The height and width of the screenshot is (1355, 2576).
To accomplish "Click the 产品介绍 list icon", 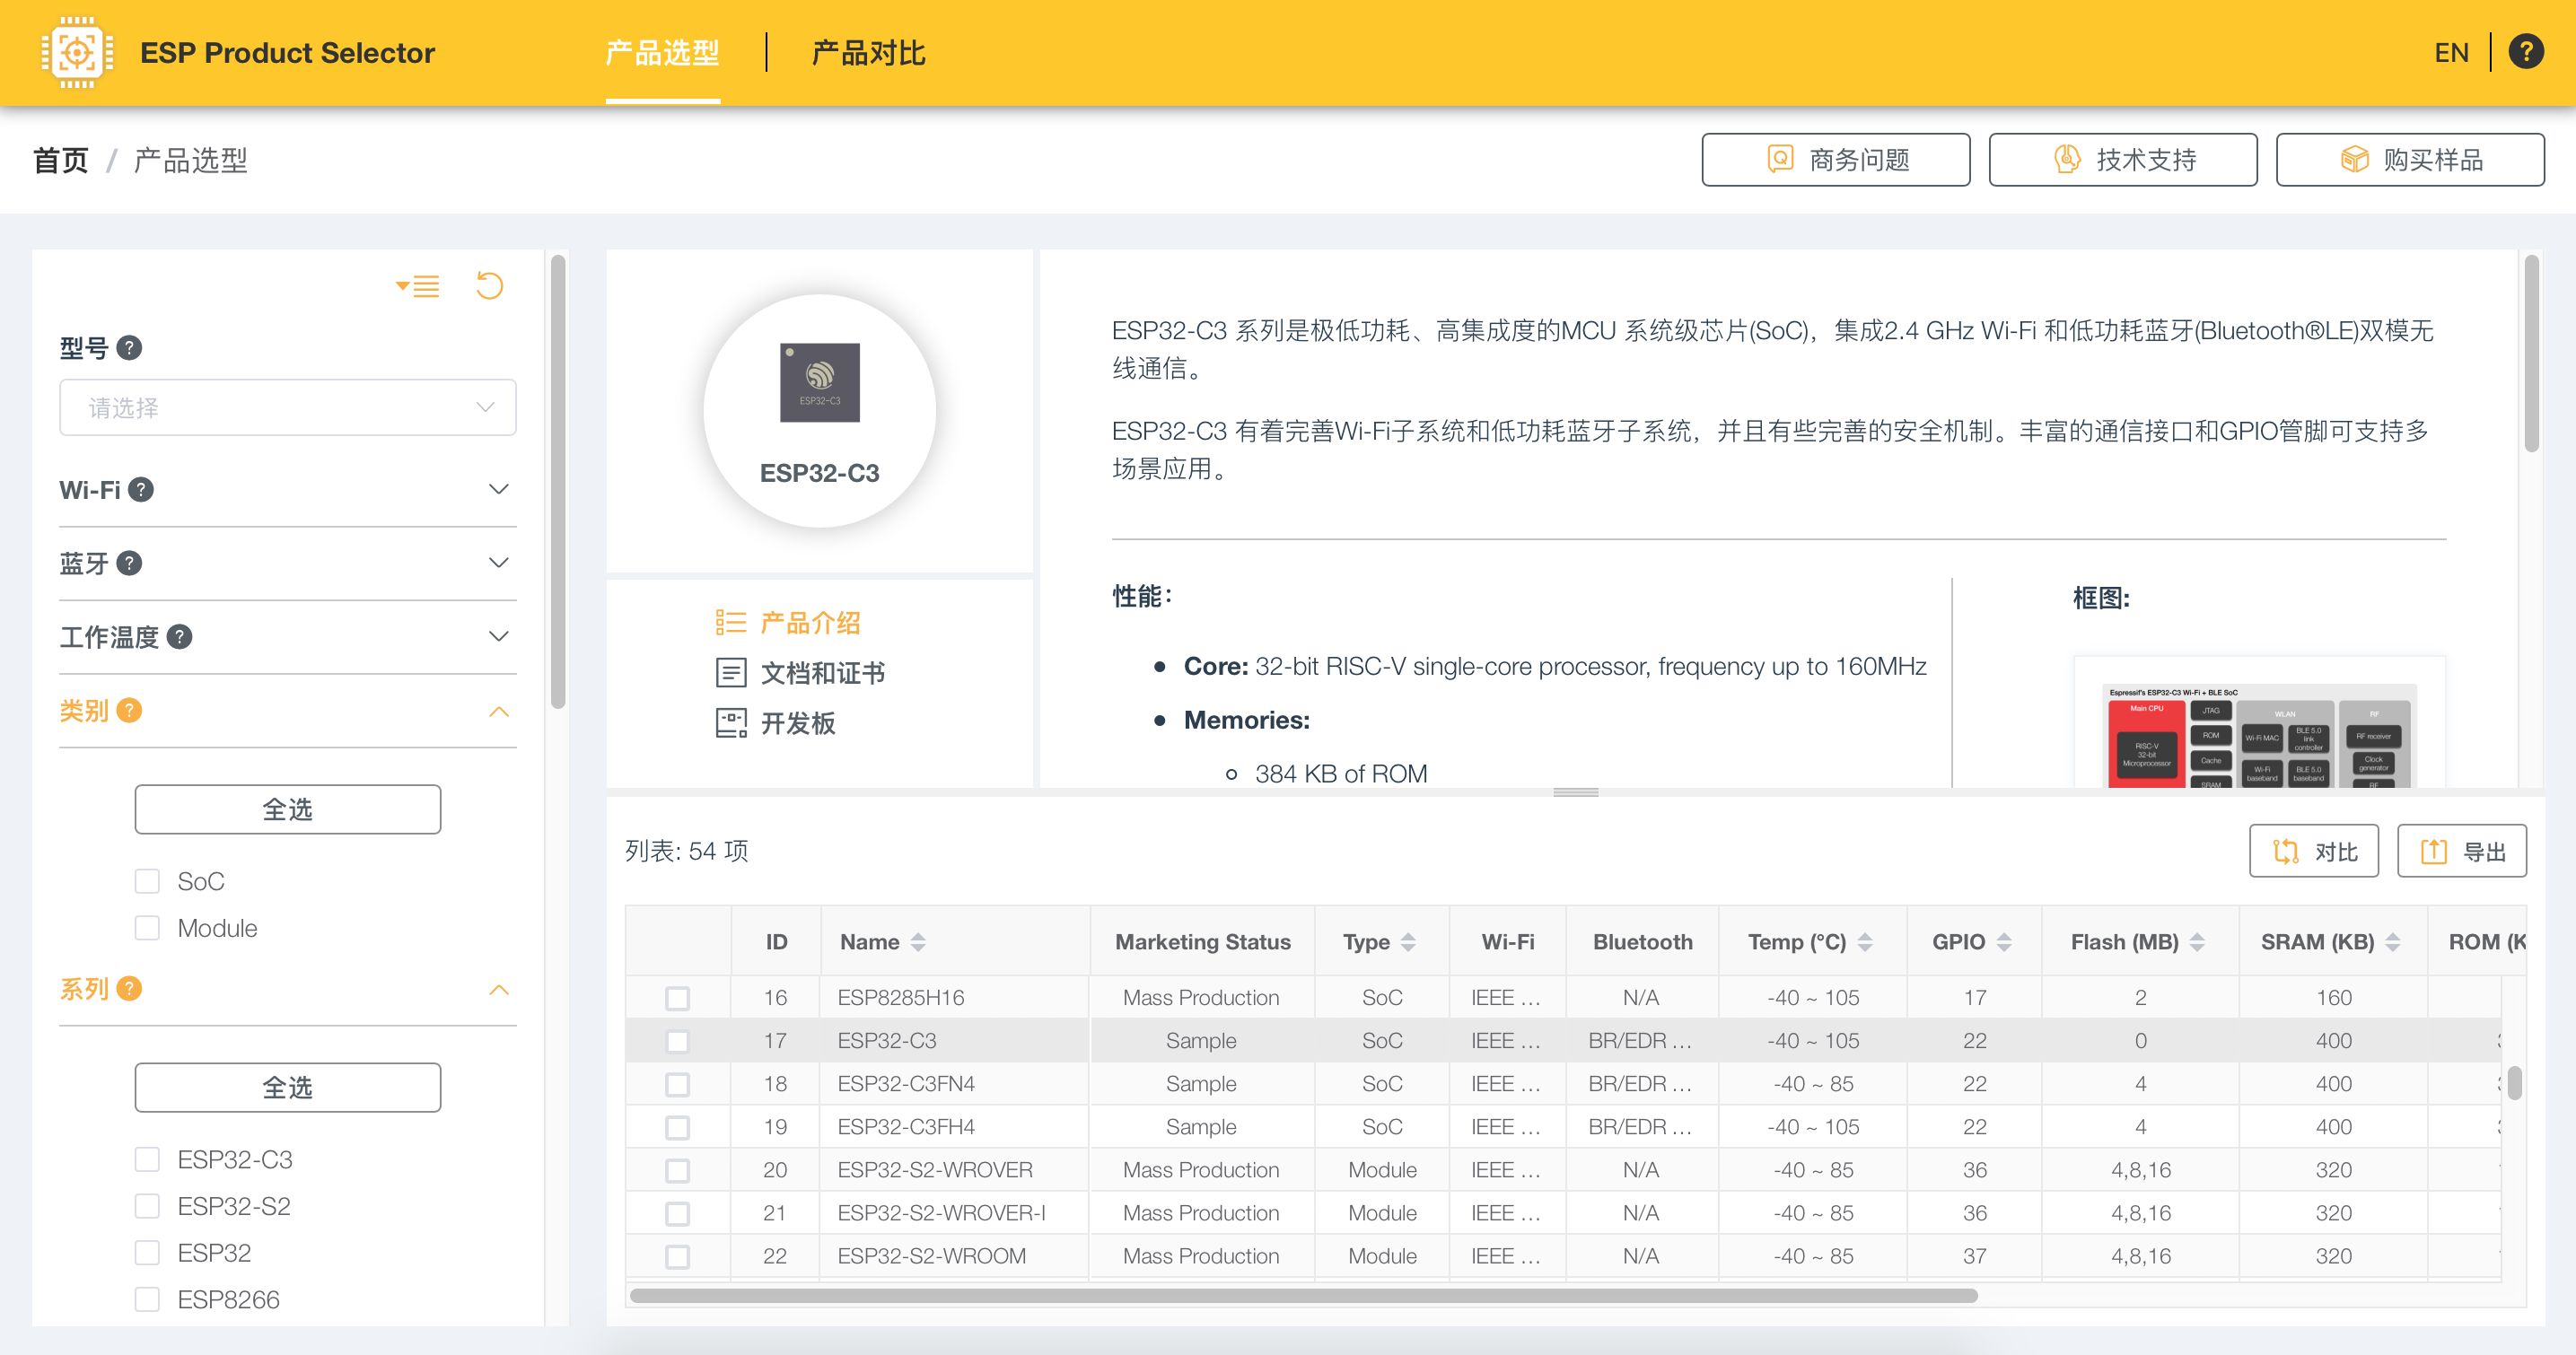I will 731,622.
